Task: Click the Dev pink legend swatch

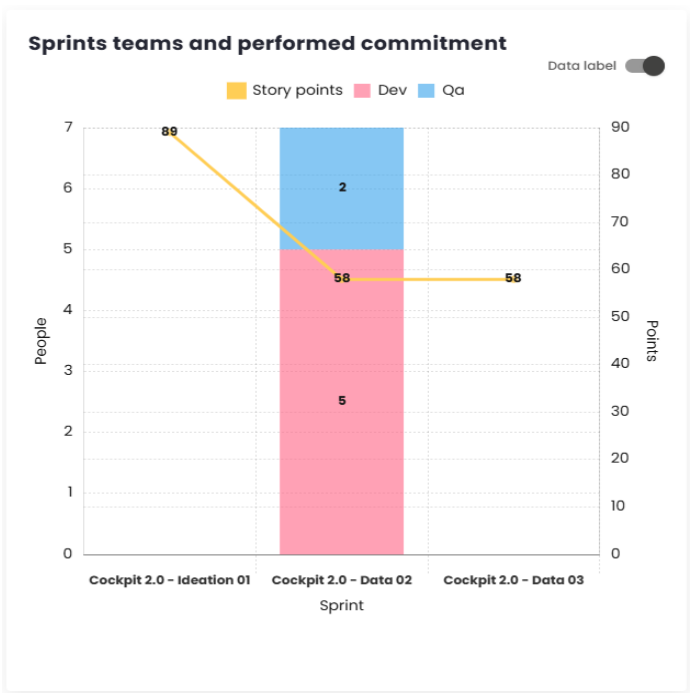Action: point(361,90)
